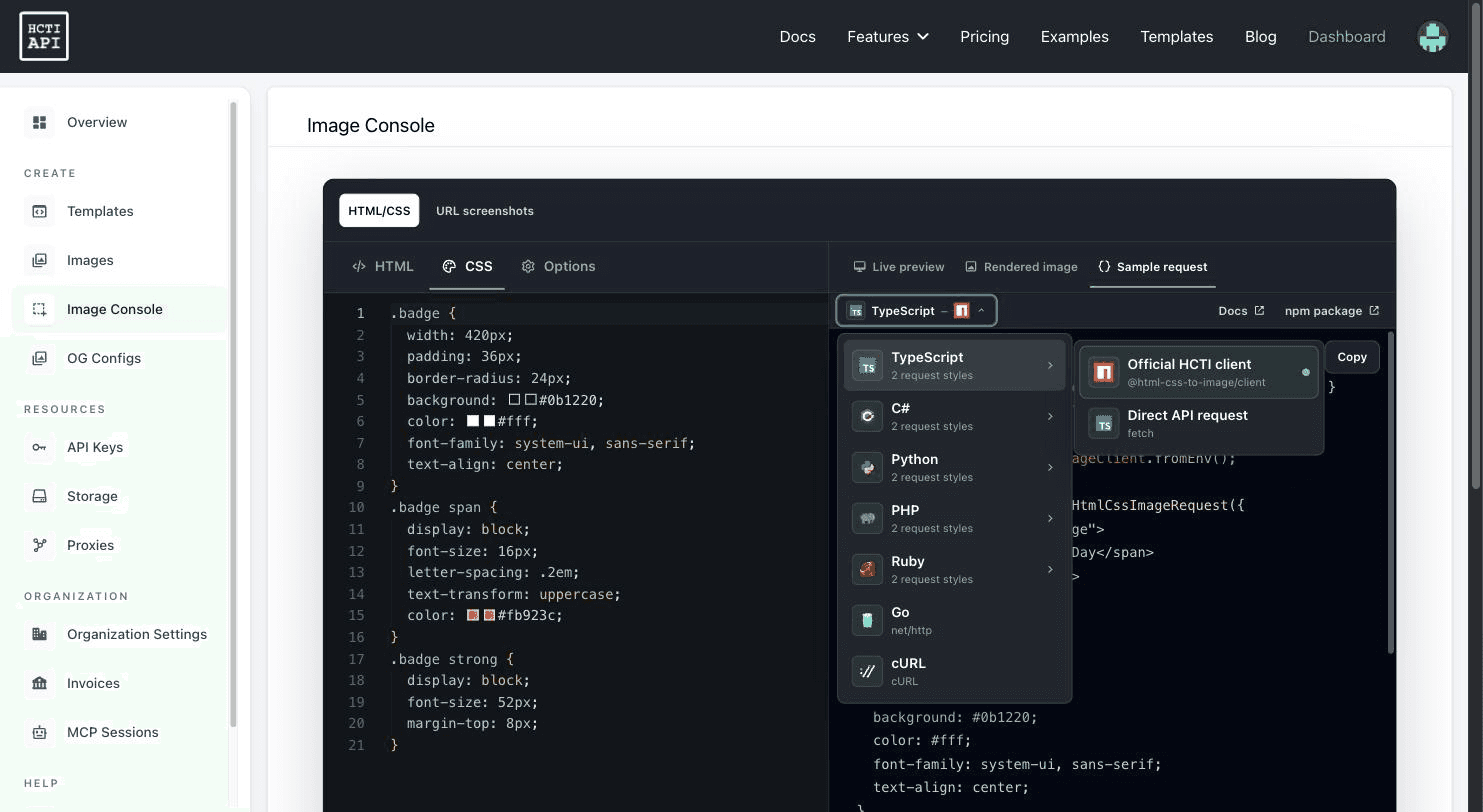The image size is (1483, 812).
Task: Select the Direct API request option
Action: coord(1199,424)
